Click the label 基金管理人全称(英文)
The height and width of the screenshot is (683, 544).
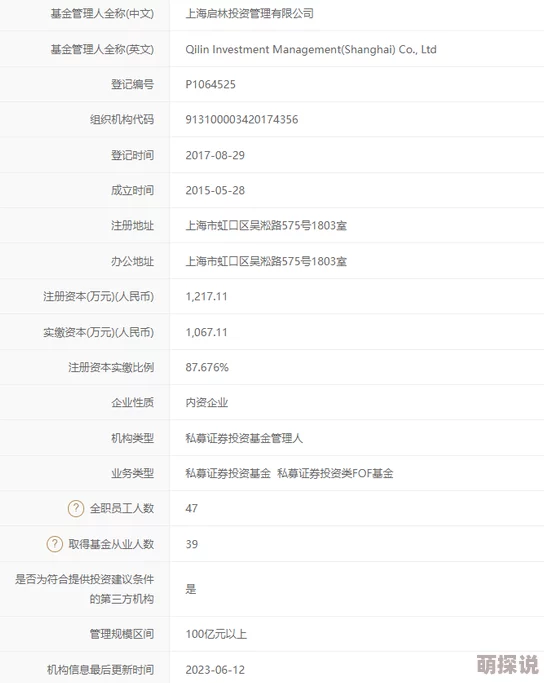pos(102,49)
